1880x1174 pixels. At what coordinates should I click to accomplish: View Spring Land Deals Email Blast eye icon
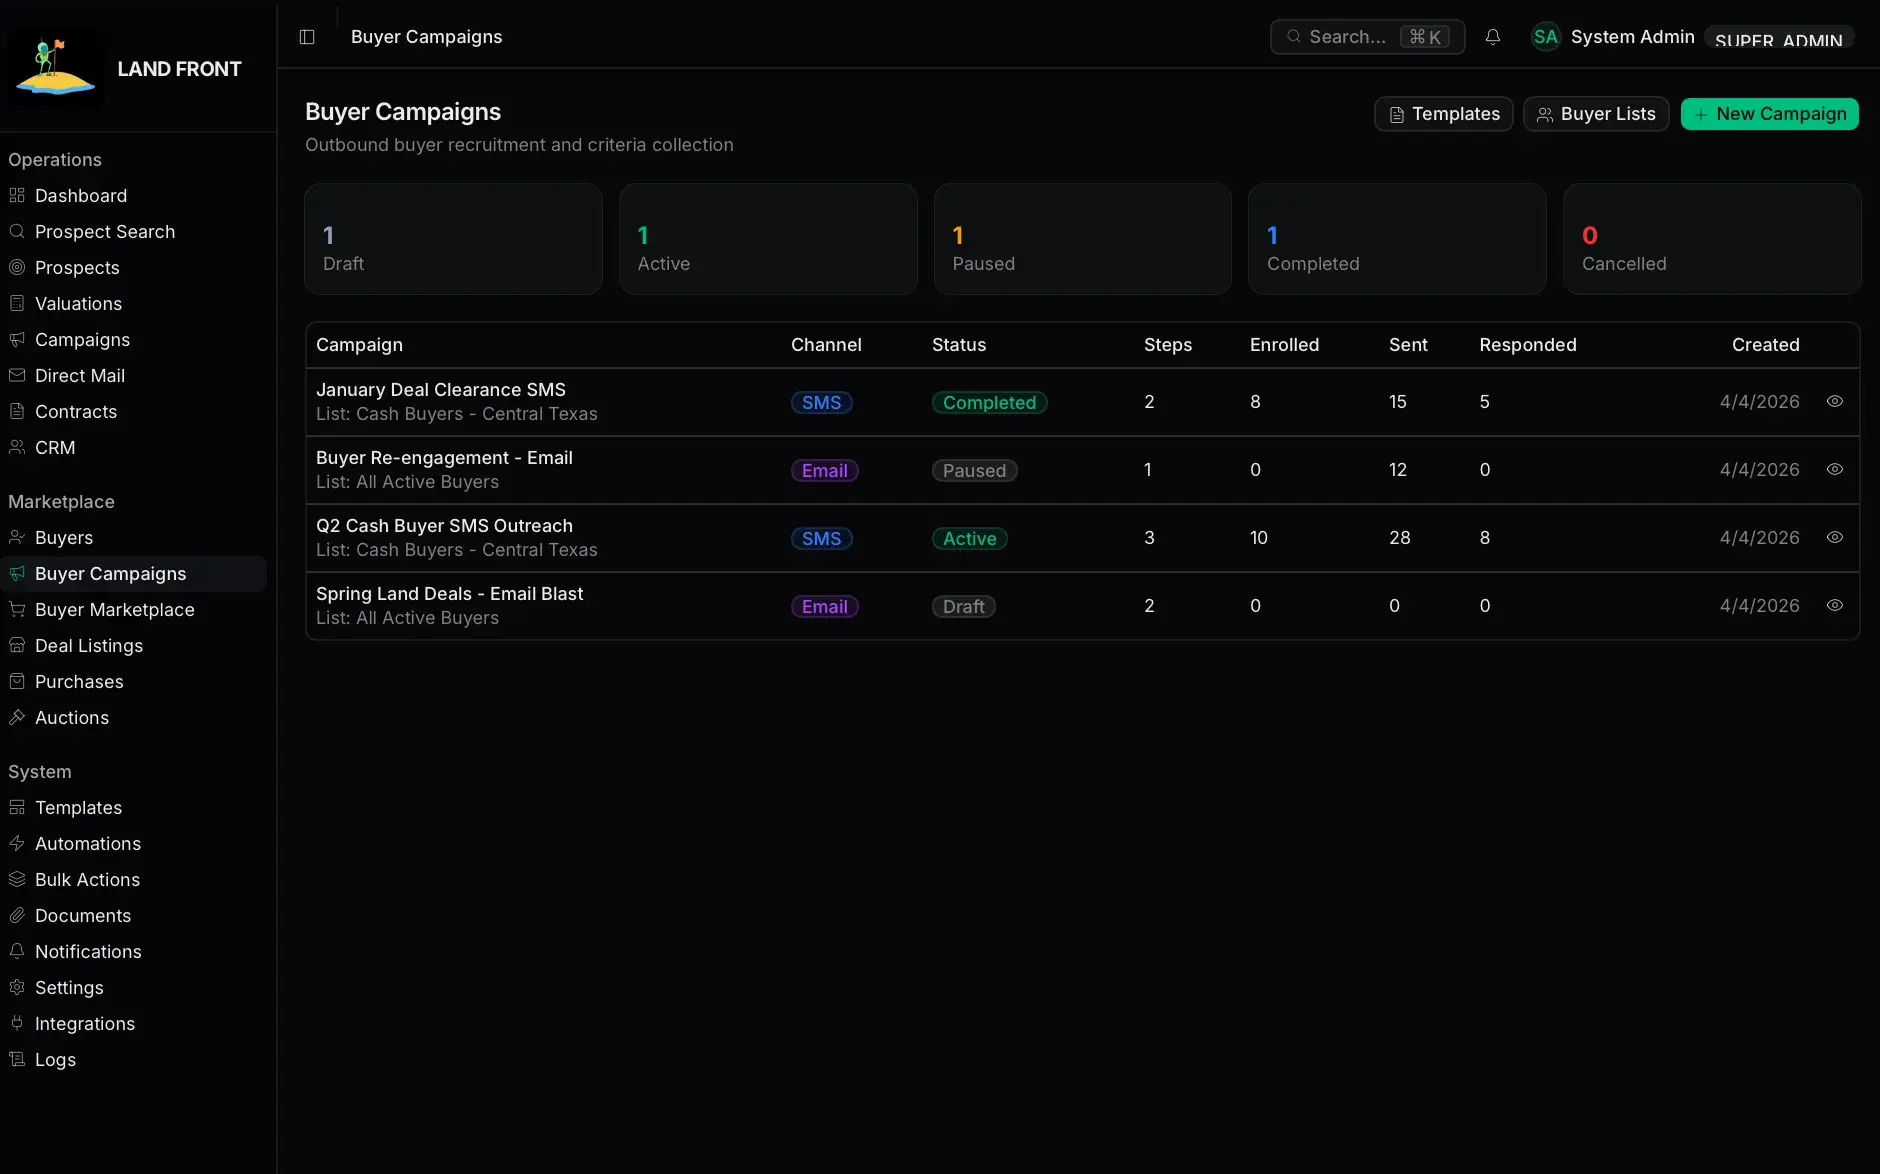pyautogui.click(x=1834, y=606)
